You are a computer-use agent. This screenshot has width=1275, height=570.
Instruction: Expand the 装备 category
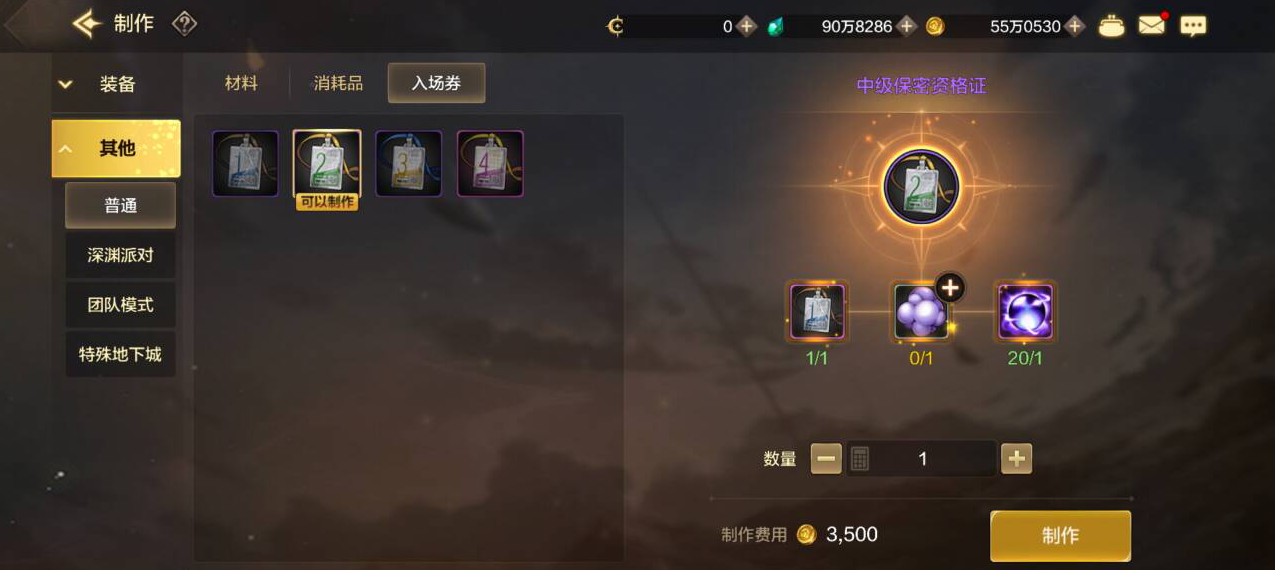116,84
